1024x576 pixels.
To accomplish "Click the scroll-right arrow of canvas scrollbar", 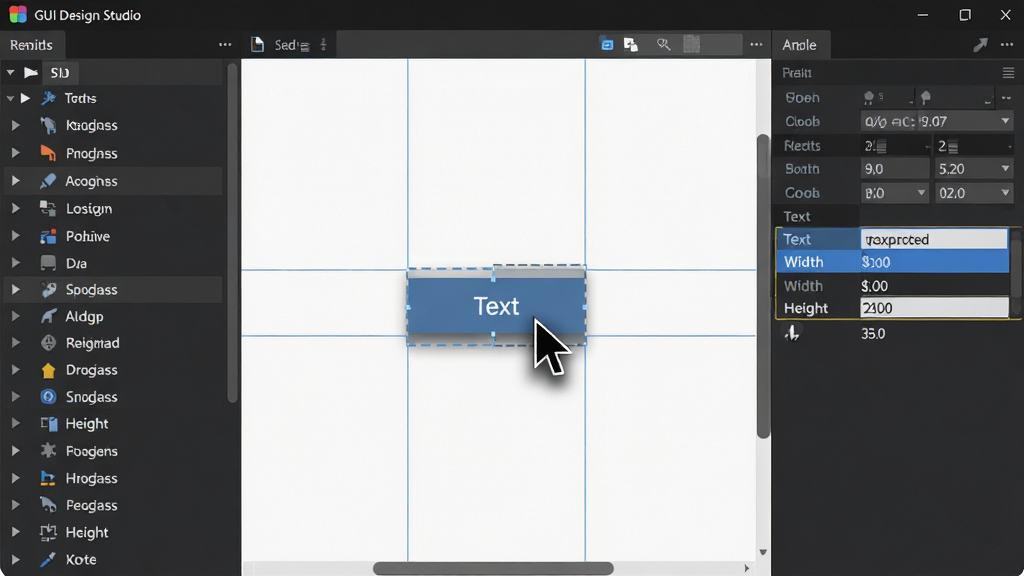I will (x=747, y=568).
